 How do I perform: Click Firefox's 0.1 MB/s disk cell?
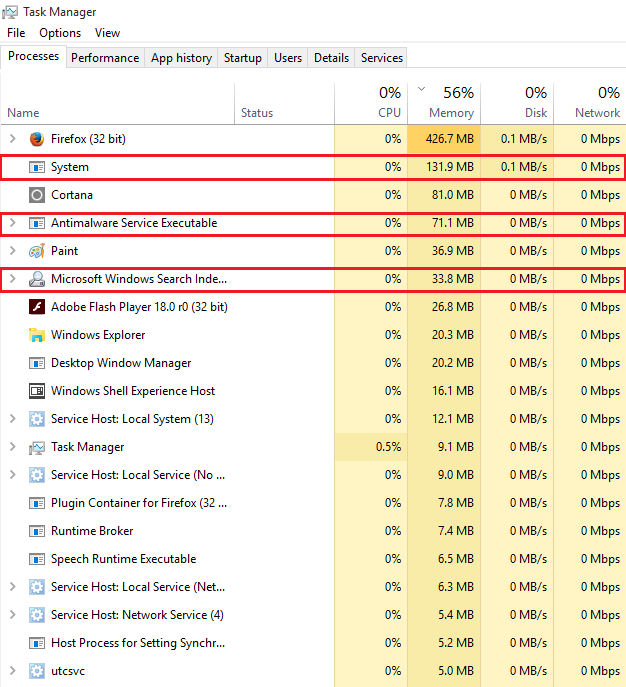[x=517, y=139]
